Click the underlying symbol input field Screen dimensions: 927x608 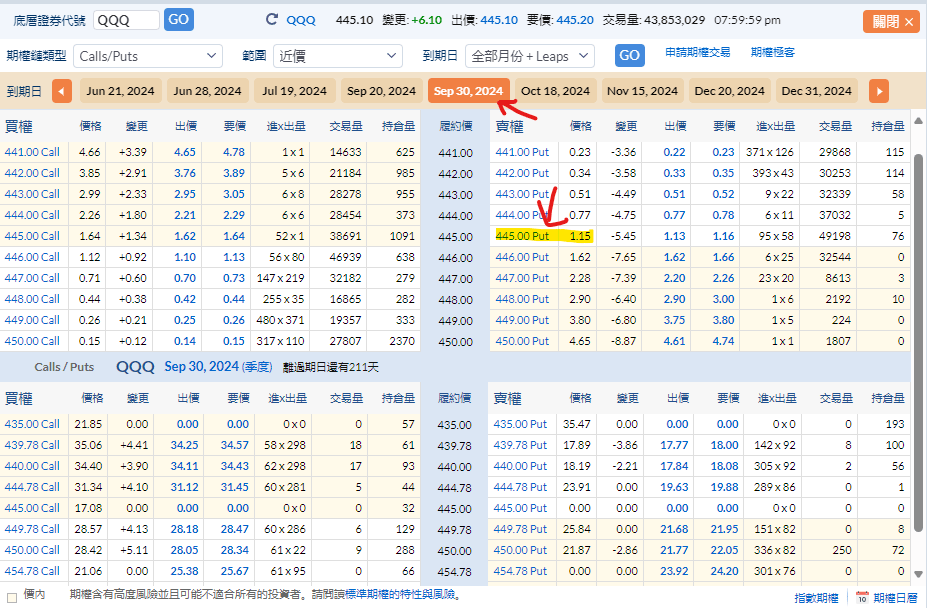(x=126, y=20)
